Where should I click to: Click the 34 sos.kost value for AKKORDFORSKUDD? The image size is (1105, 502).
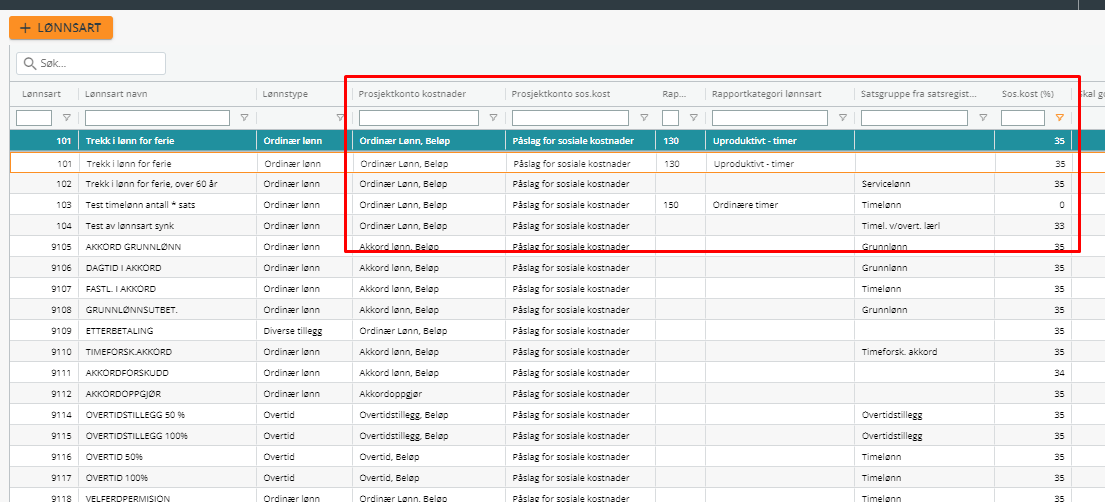pos(1059,372)
